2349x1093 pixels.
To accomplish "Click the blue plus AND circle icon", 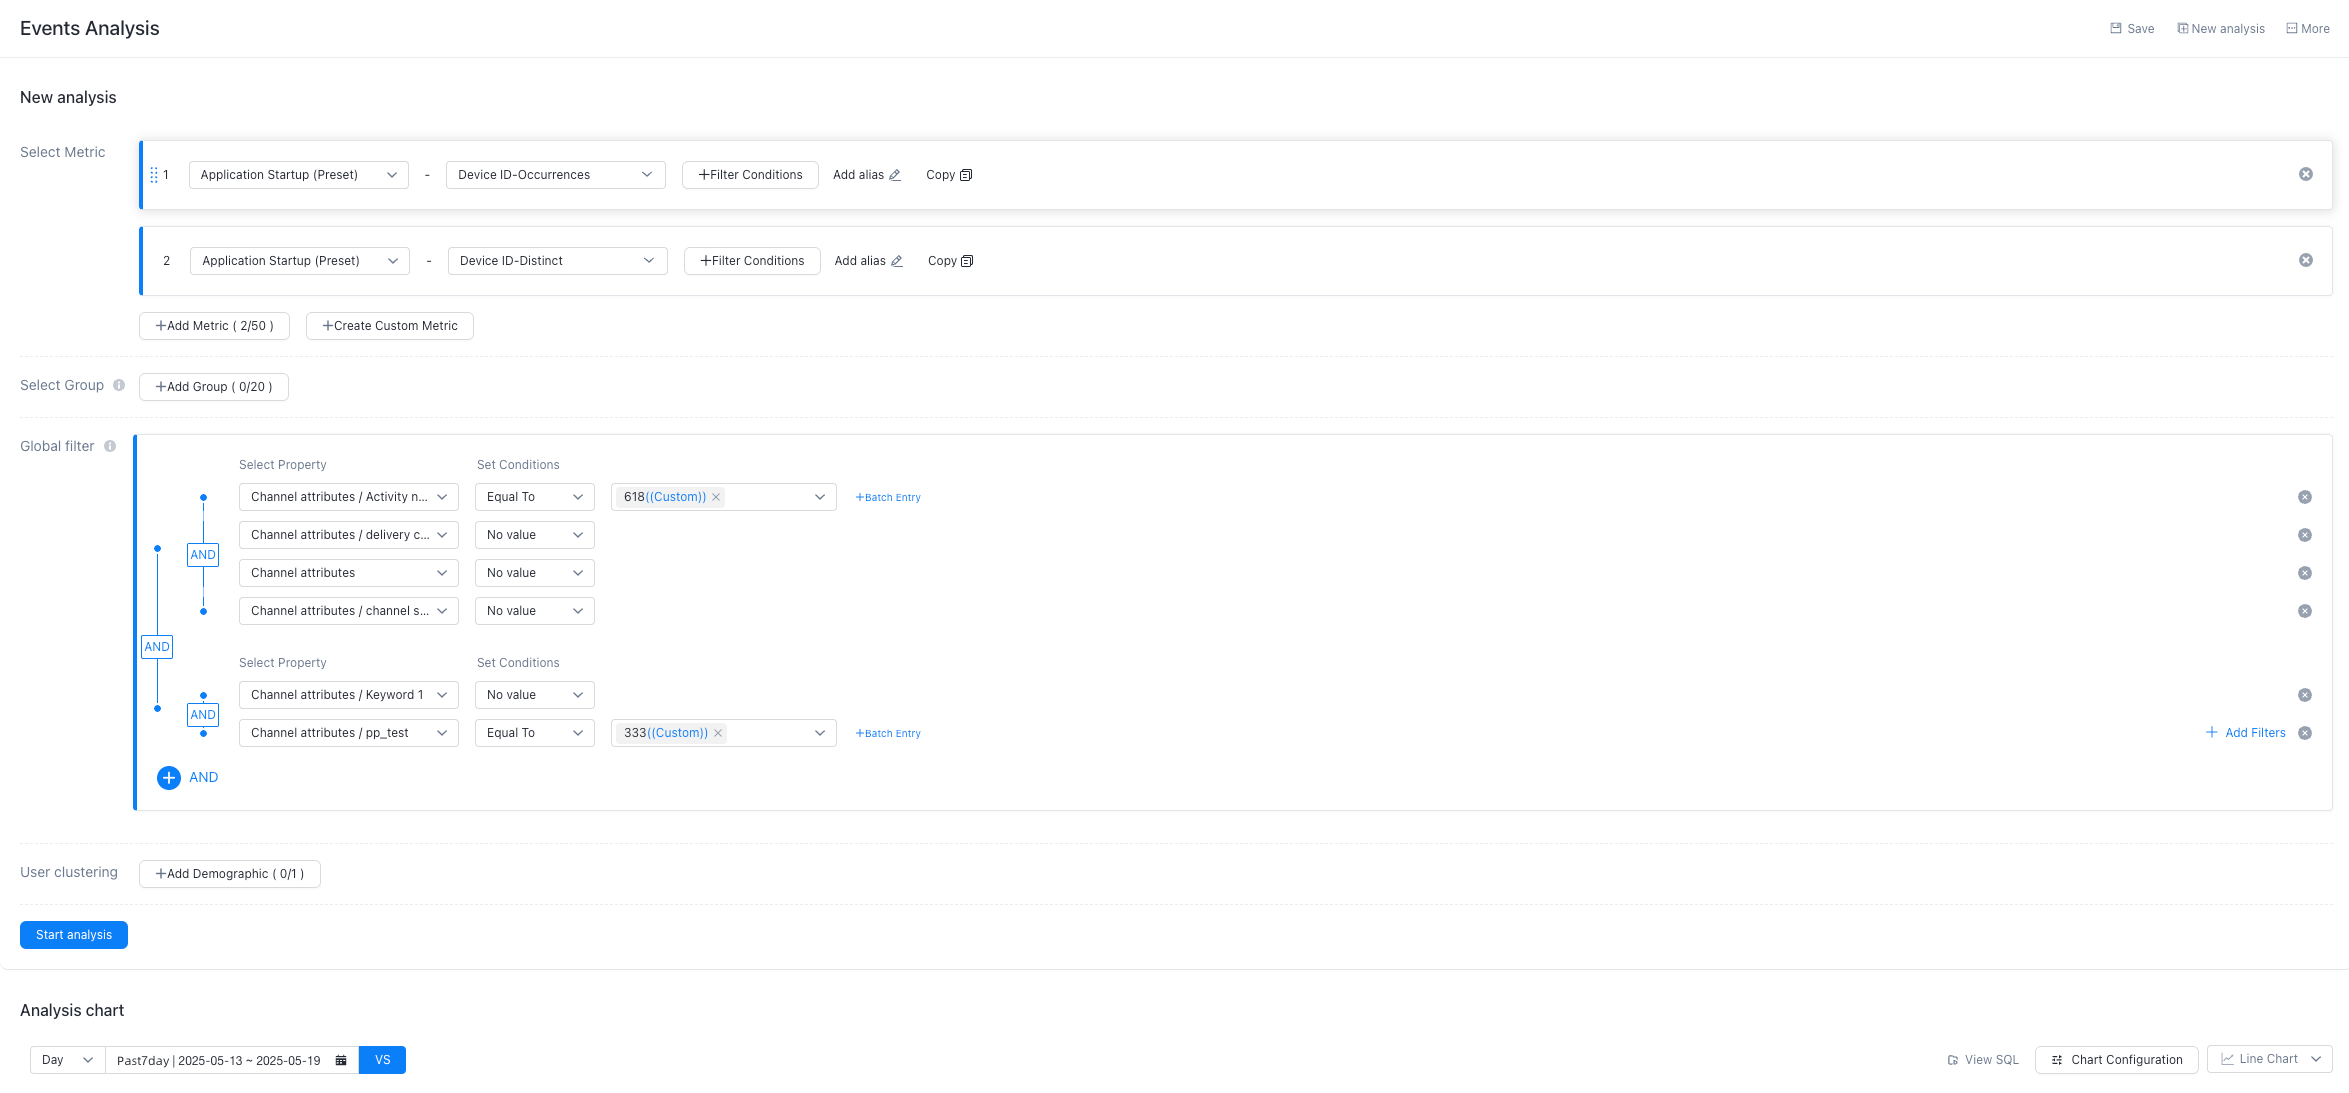I will tap(169, 778).
